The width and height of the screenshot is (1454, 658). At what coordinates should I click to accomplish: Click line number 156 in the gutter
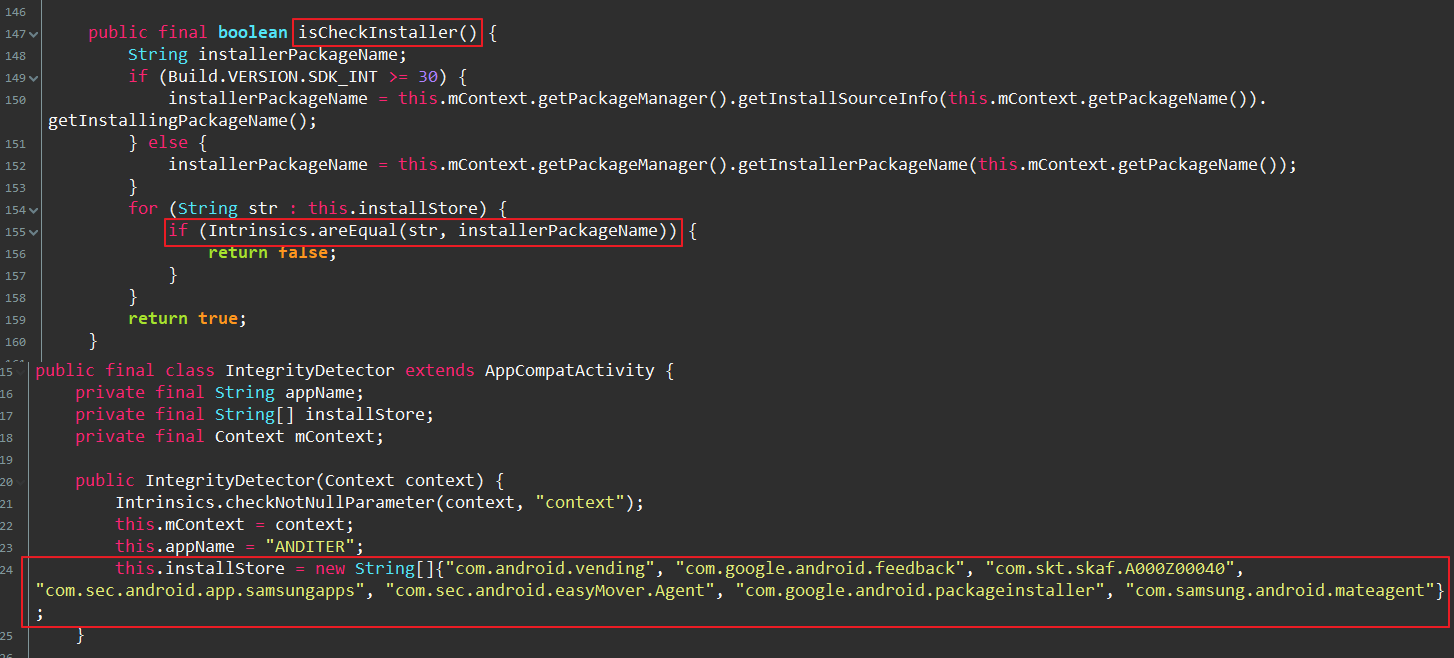pyautogui.click(x=15, y=254)
